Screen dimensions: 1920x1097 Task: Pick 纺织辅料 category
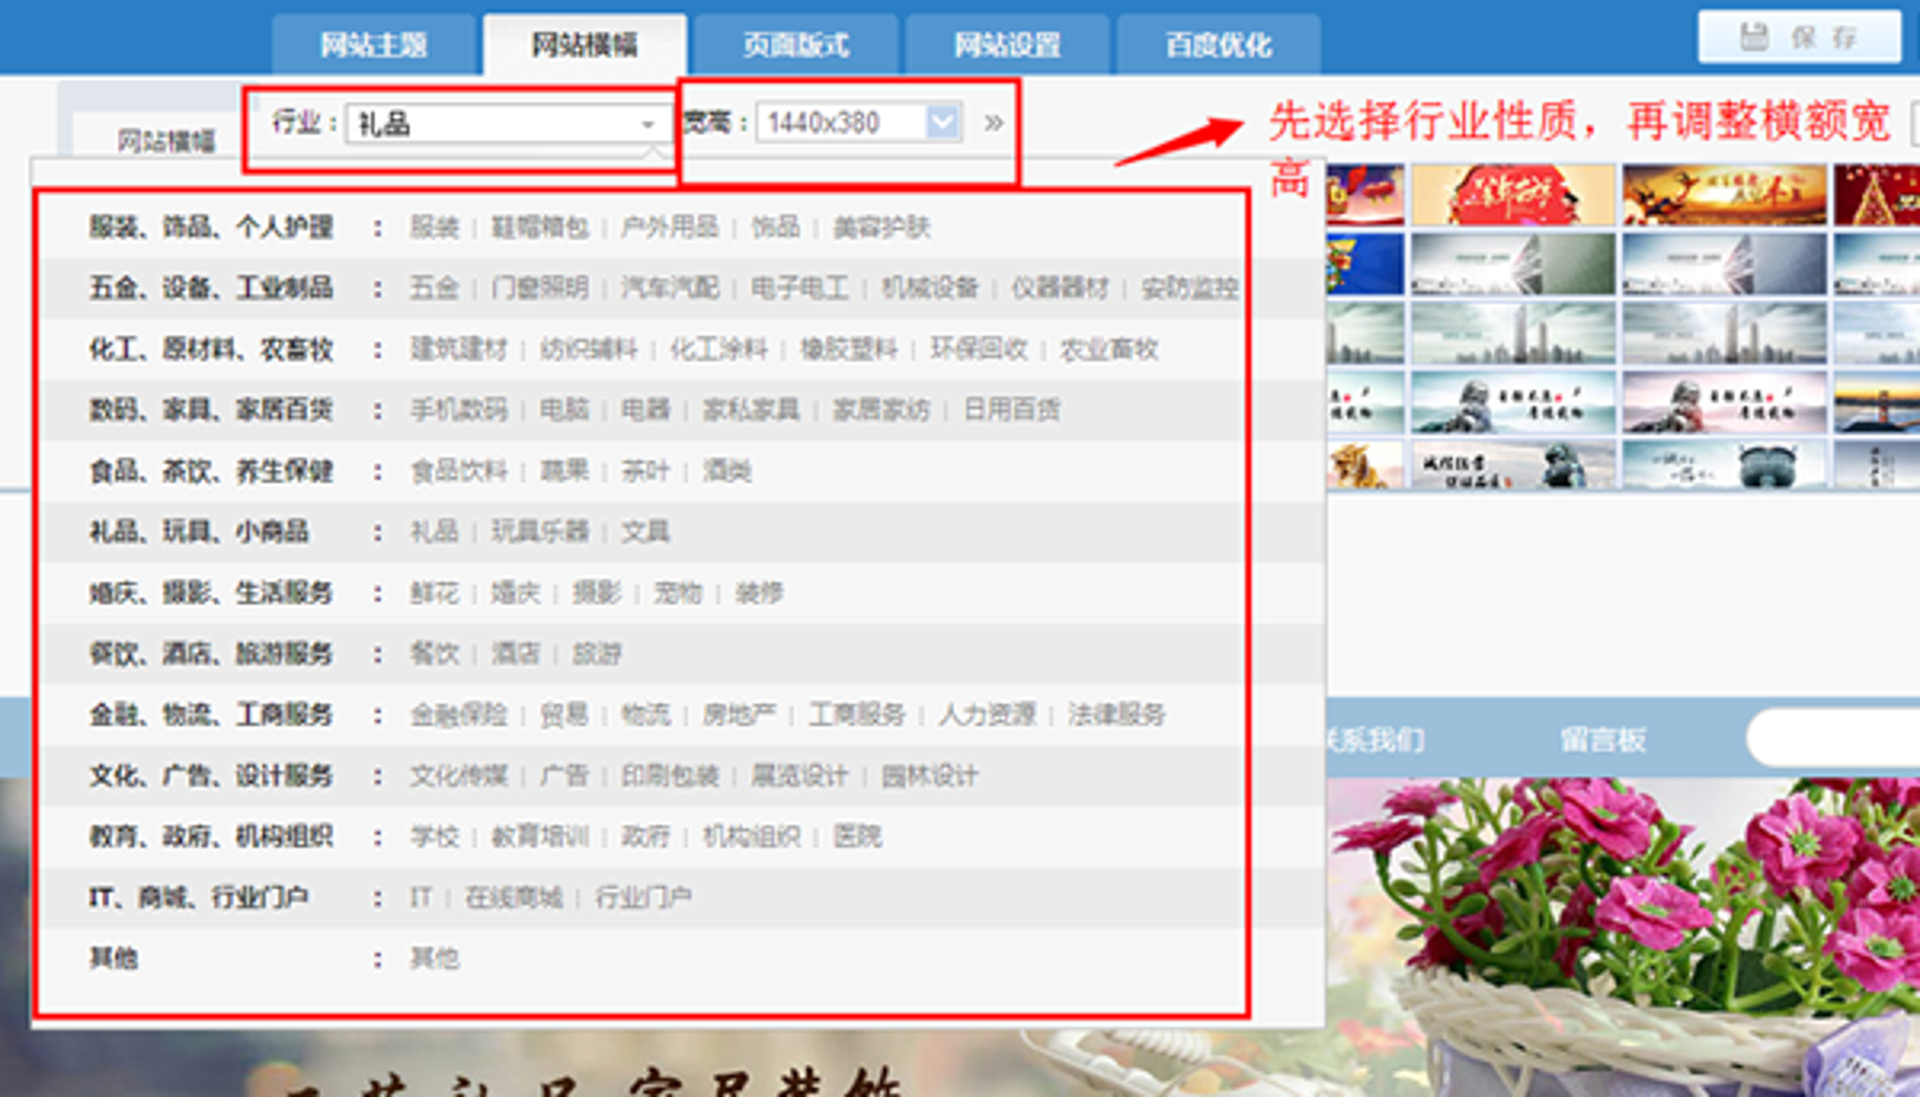point(589,349)
